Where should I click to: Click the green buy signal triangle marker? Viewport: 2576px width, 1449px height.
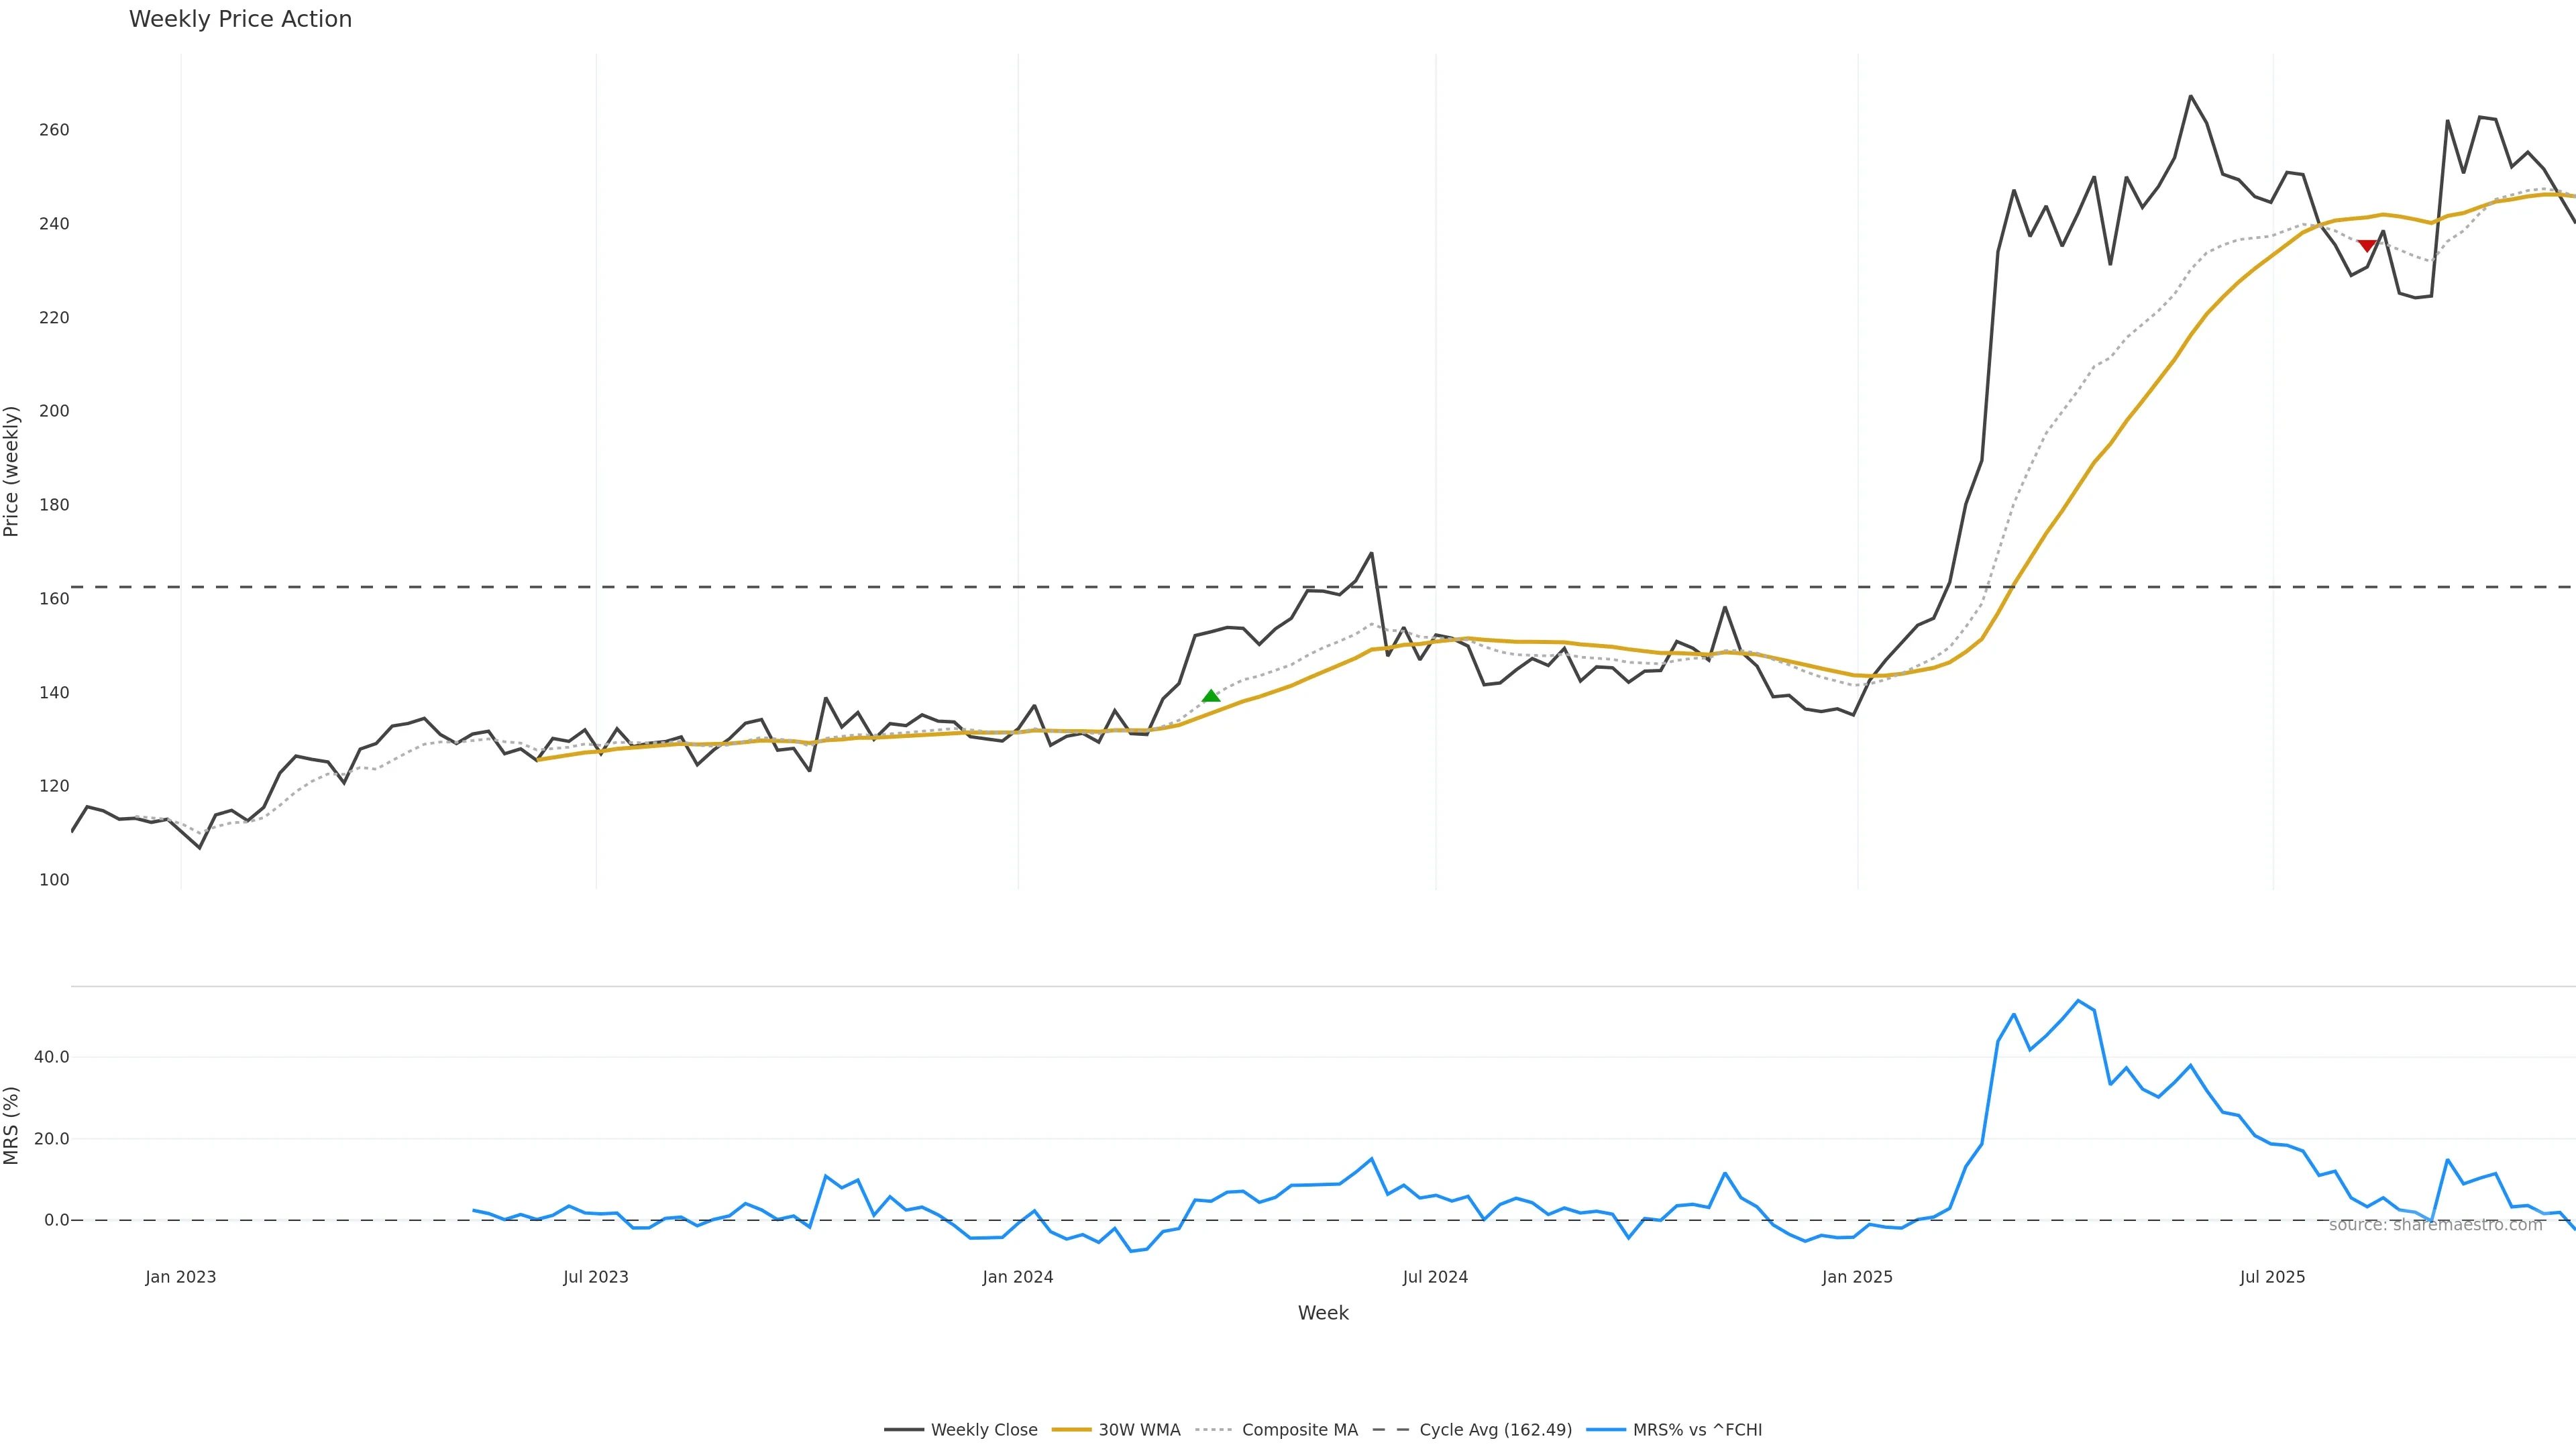[1211, 696]
